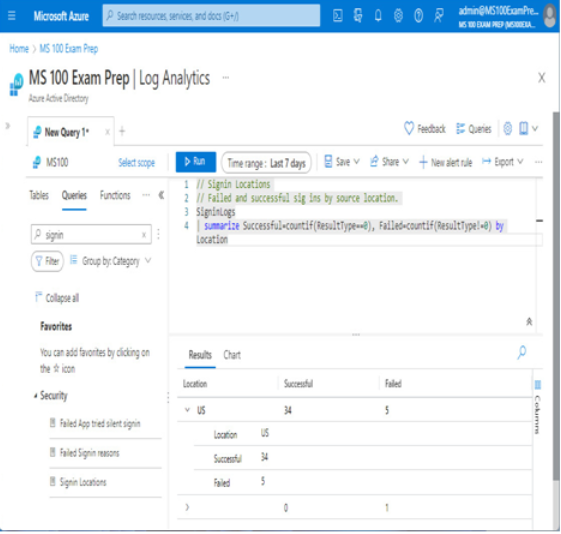The width and height of the screenshot is (561, 534).
Task: Open Cloud Shell from the top bar
Action: [337, 16]
